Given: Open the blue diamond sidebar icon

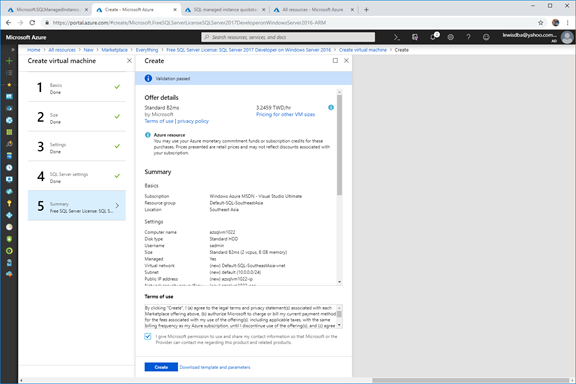Looking at the screenshot, I should point(9,215).
